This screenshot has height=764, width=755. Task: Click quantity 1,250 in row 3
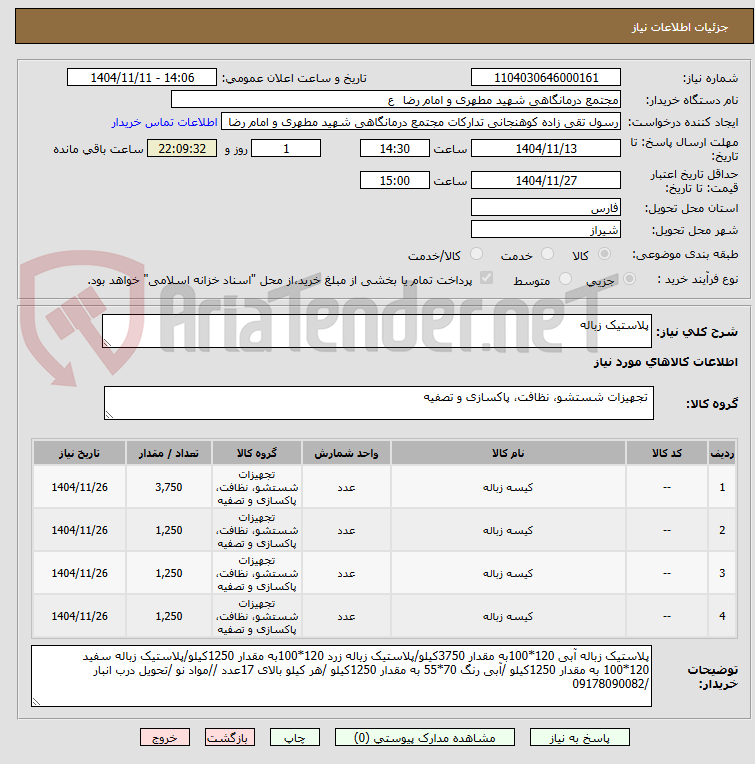(x=169, y=573)
